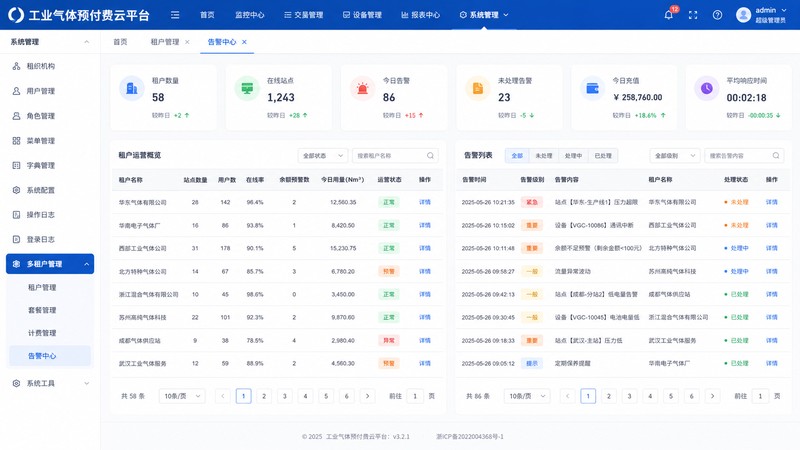
Task: Click the 平均响应时间 clock icon
Action: [x=707, y=88]
